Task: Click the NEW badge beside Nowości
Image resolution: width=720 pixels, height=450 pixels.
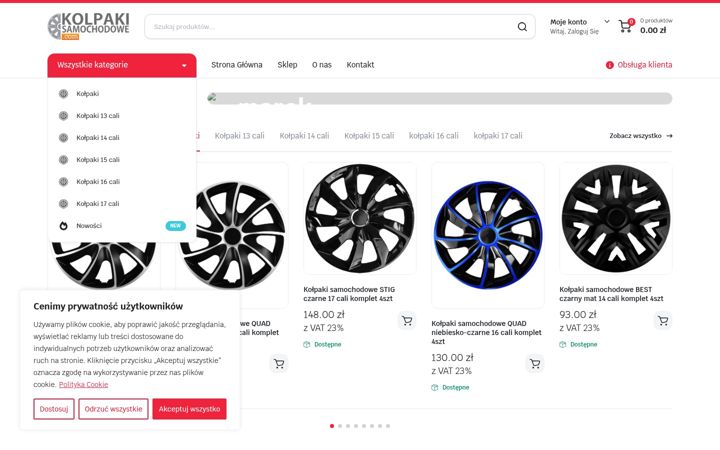Action: click(x=175, y=225)
